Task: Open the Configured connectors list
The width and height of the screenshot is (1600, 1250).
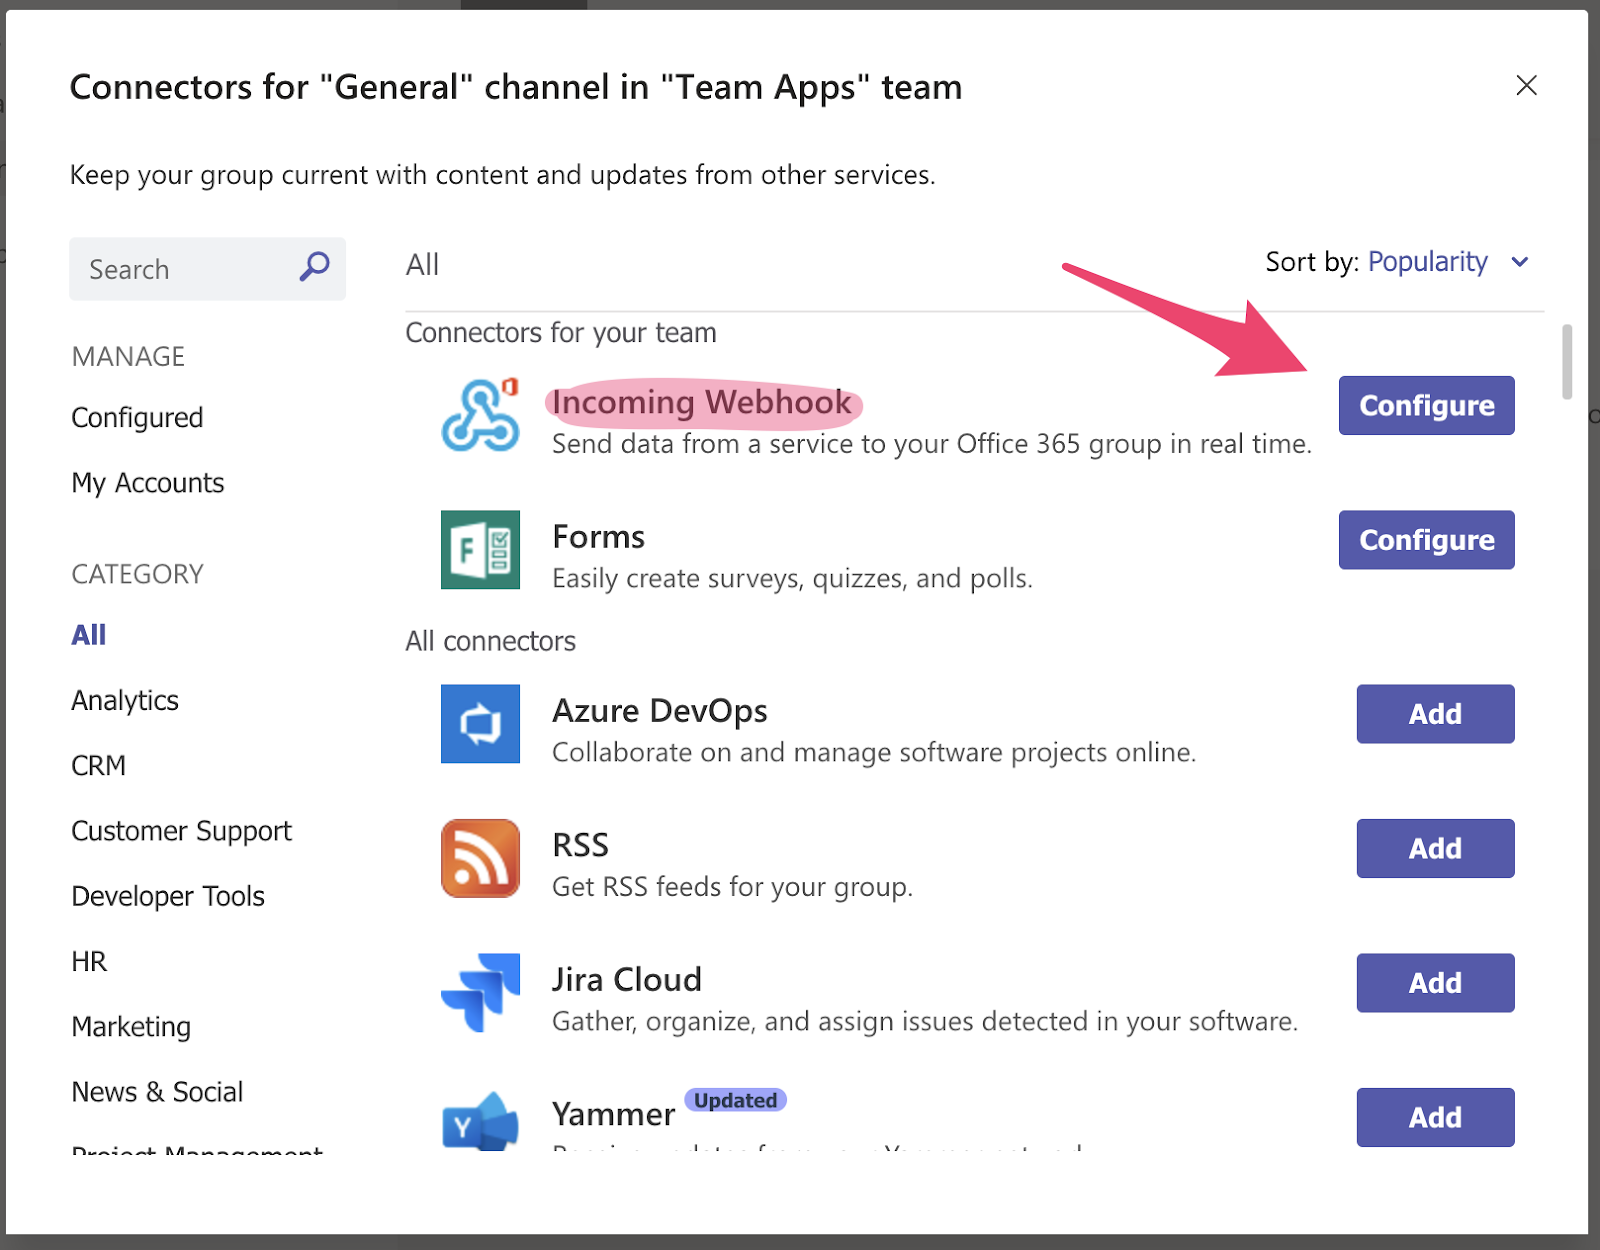Action: point(137,417)
